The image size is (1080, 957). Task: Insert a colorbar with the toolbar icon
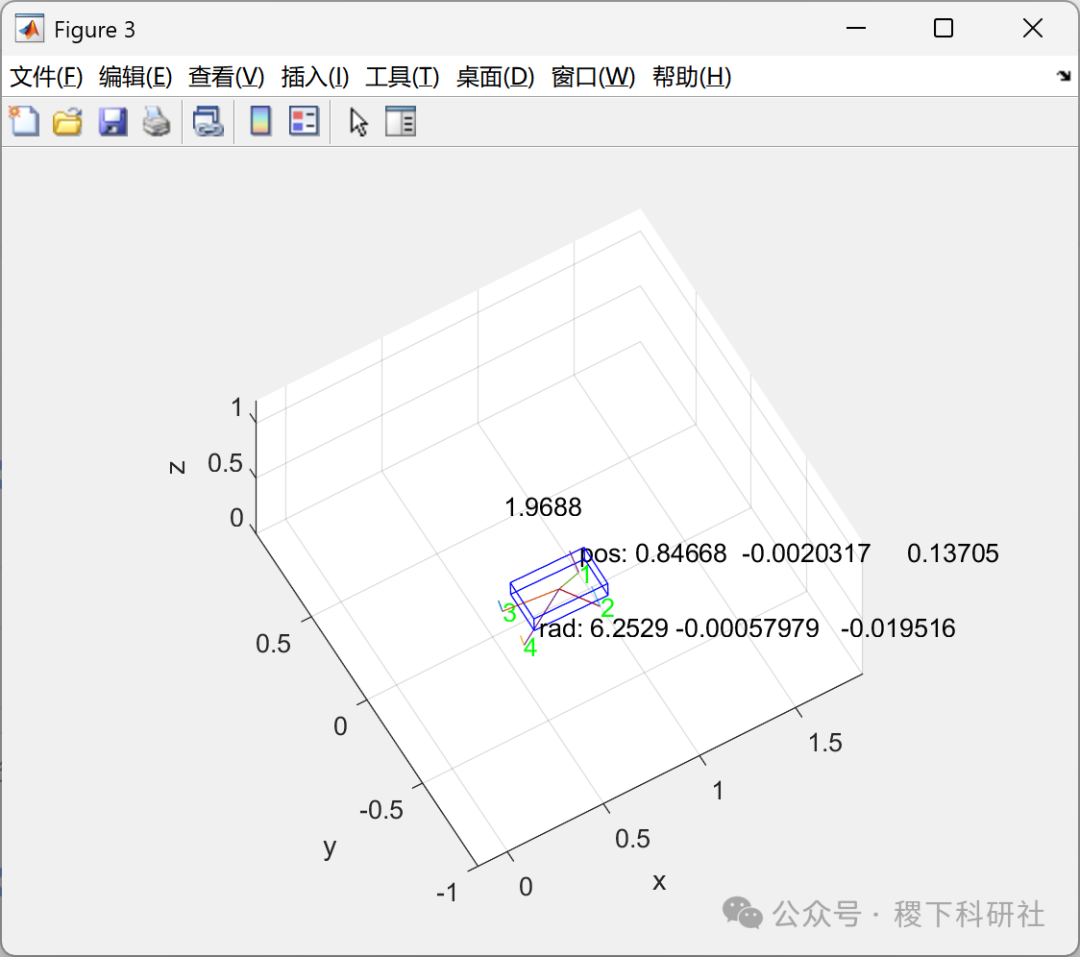coord(260,121)
